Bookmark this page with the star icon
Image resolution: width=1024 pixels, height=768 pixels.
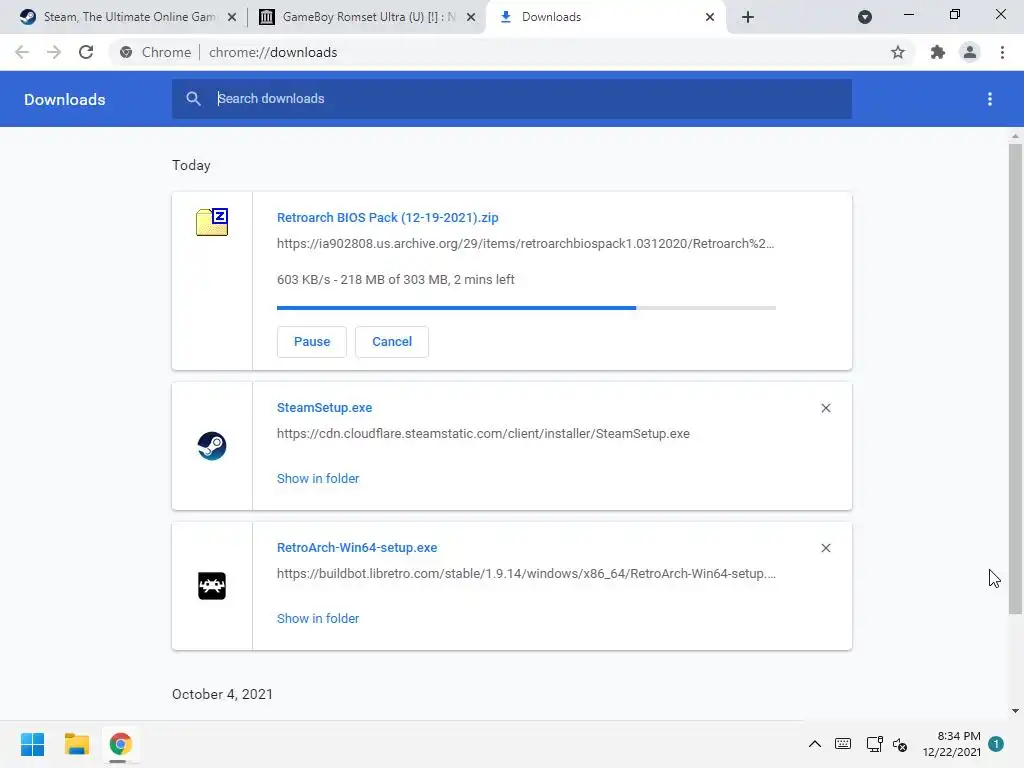898,52
